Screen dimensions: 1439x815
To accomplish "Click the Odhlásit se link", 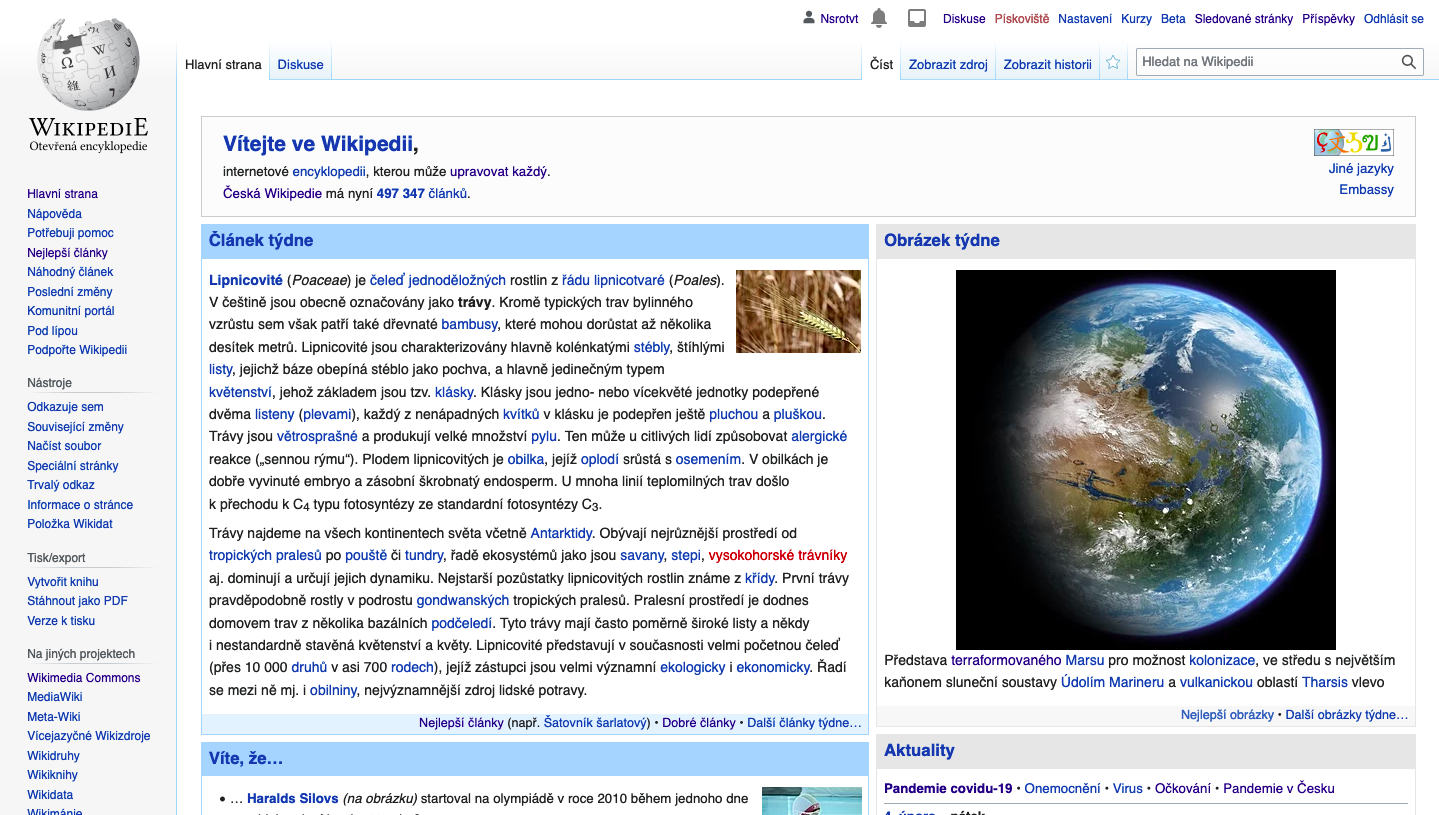I will click(1393, 19).
